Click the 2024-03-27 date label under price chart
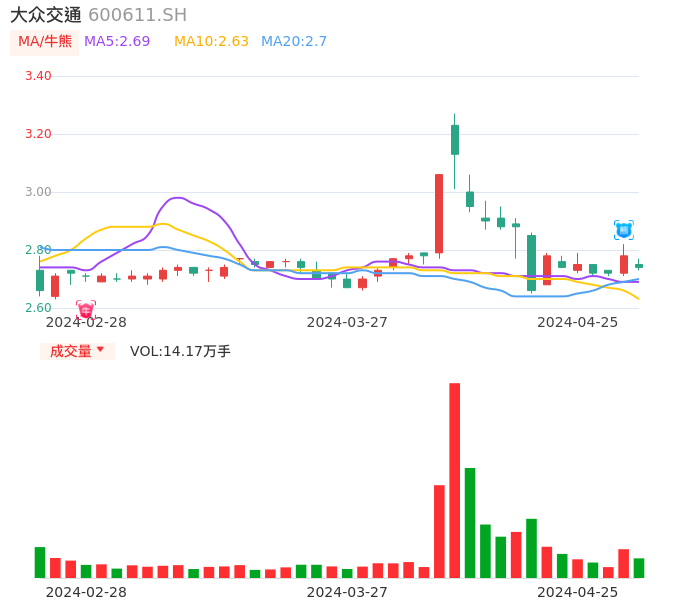The height and width of the screenshot is (606, 686). click(x=347, y=322)
